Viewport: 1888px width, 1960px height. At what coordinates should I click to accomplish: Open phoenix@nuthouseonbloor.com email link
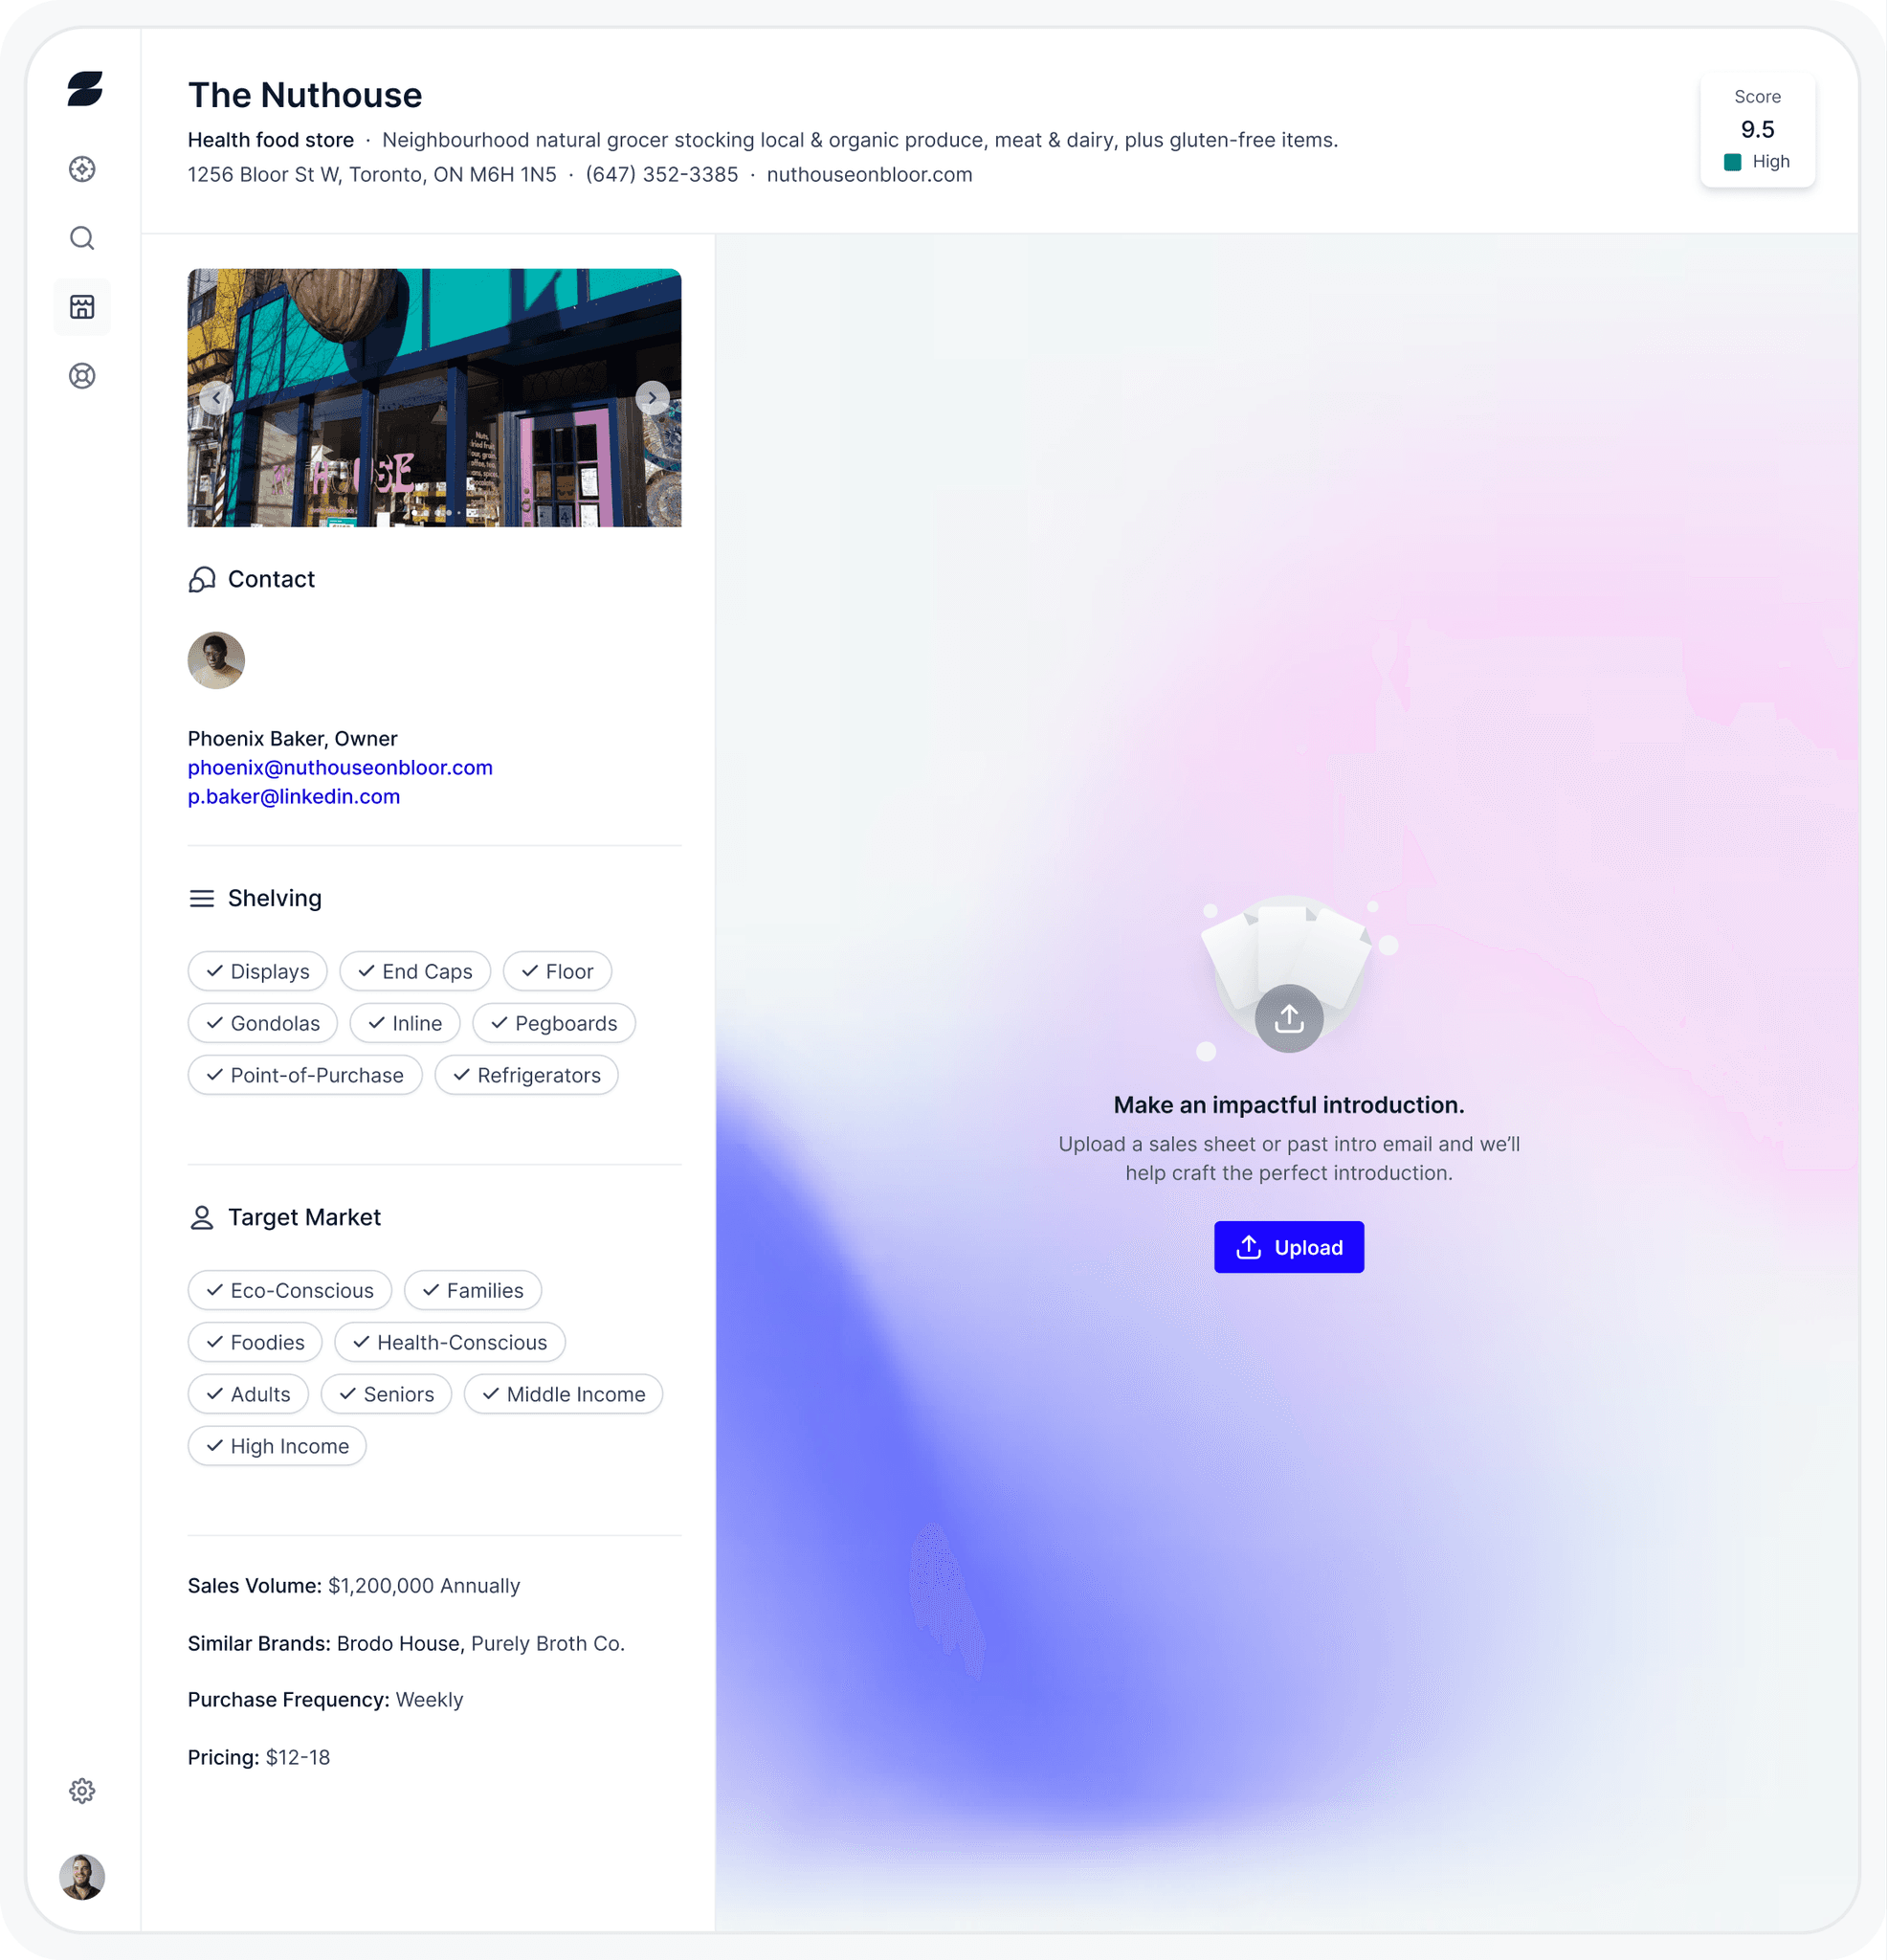point(338,767)
